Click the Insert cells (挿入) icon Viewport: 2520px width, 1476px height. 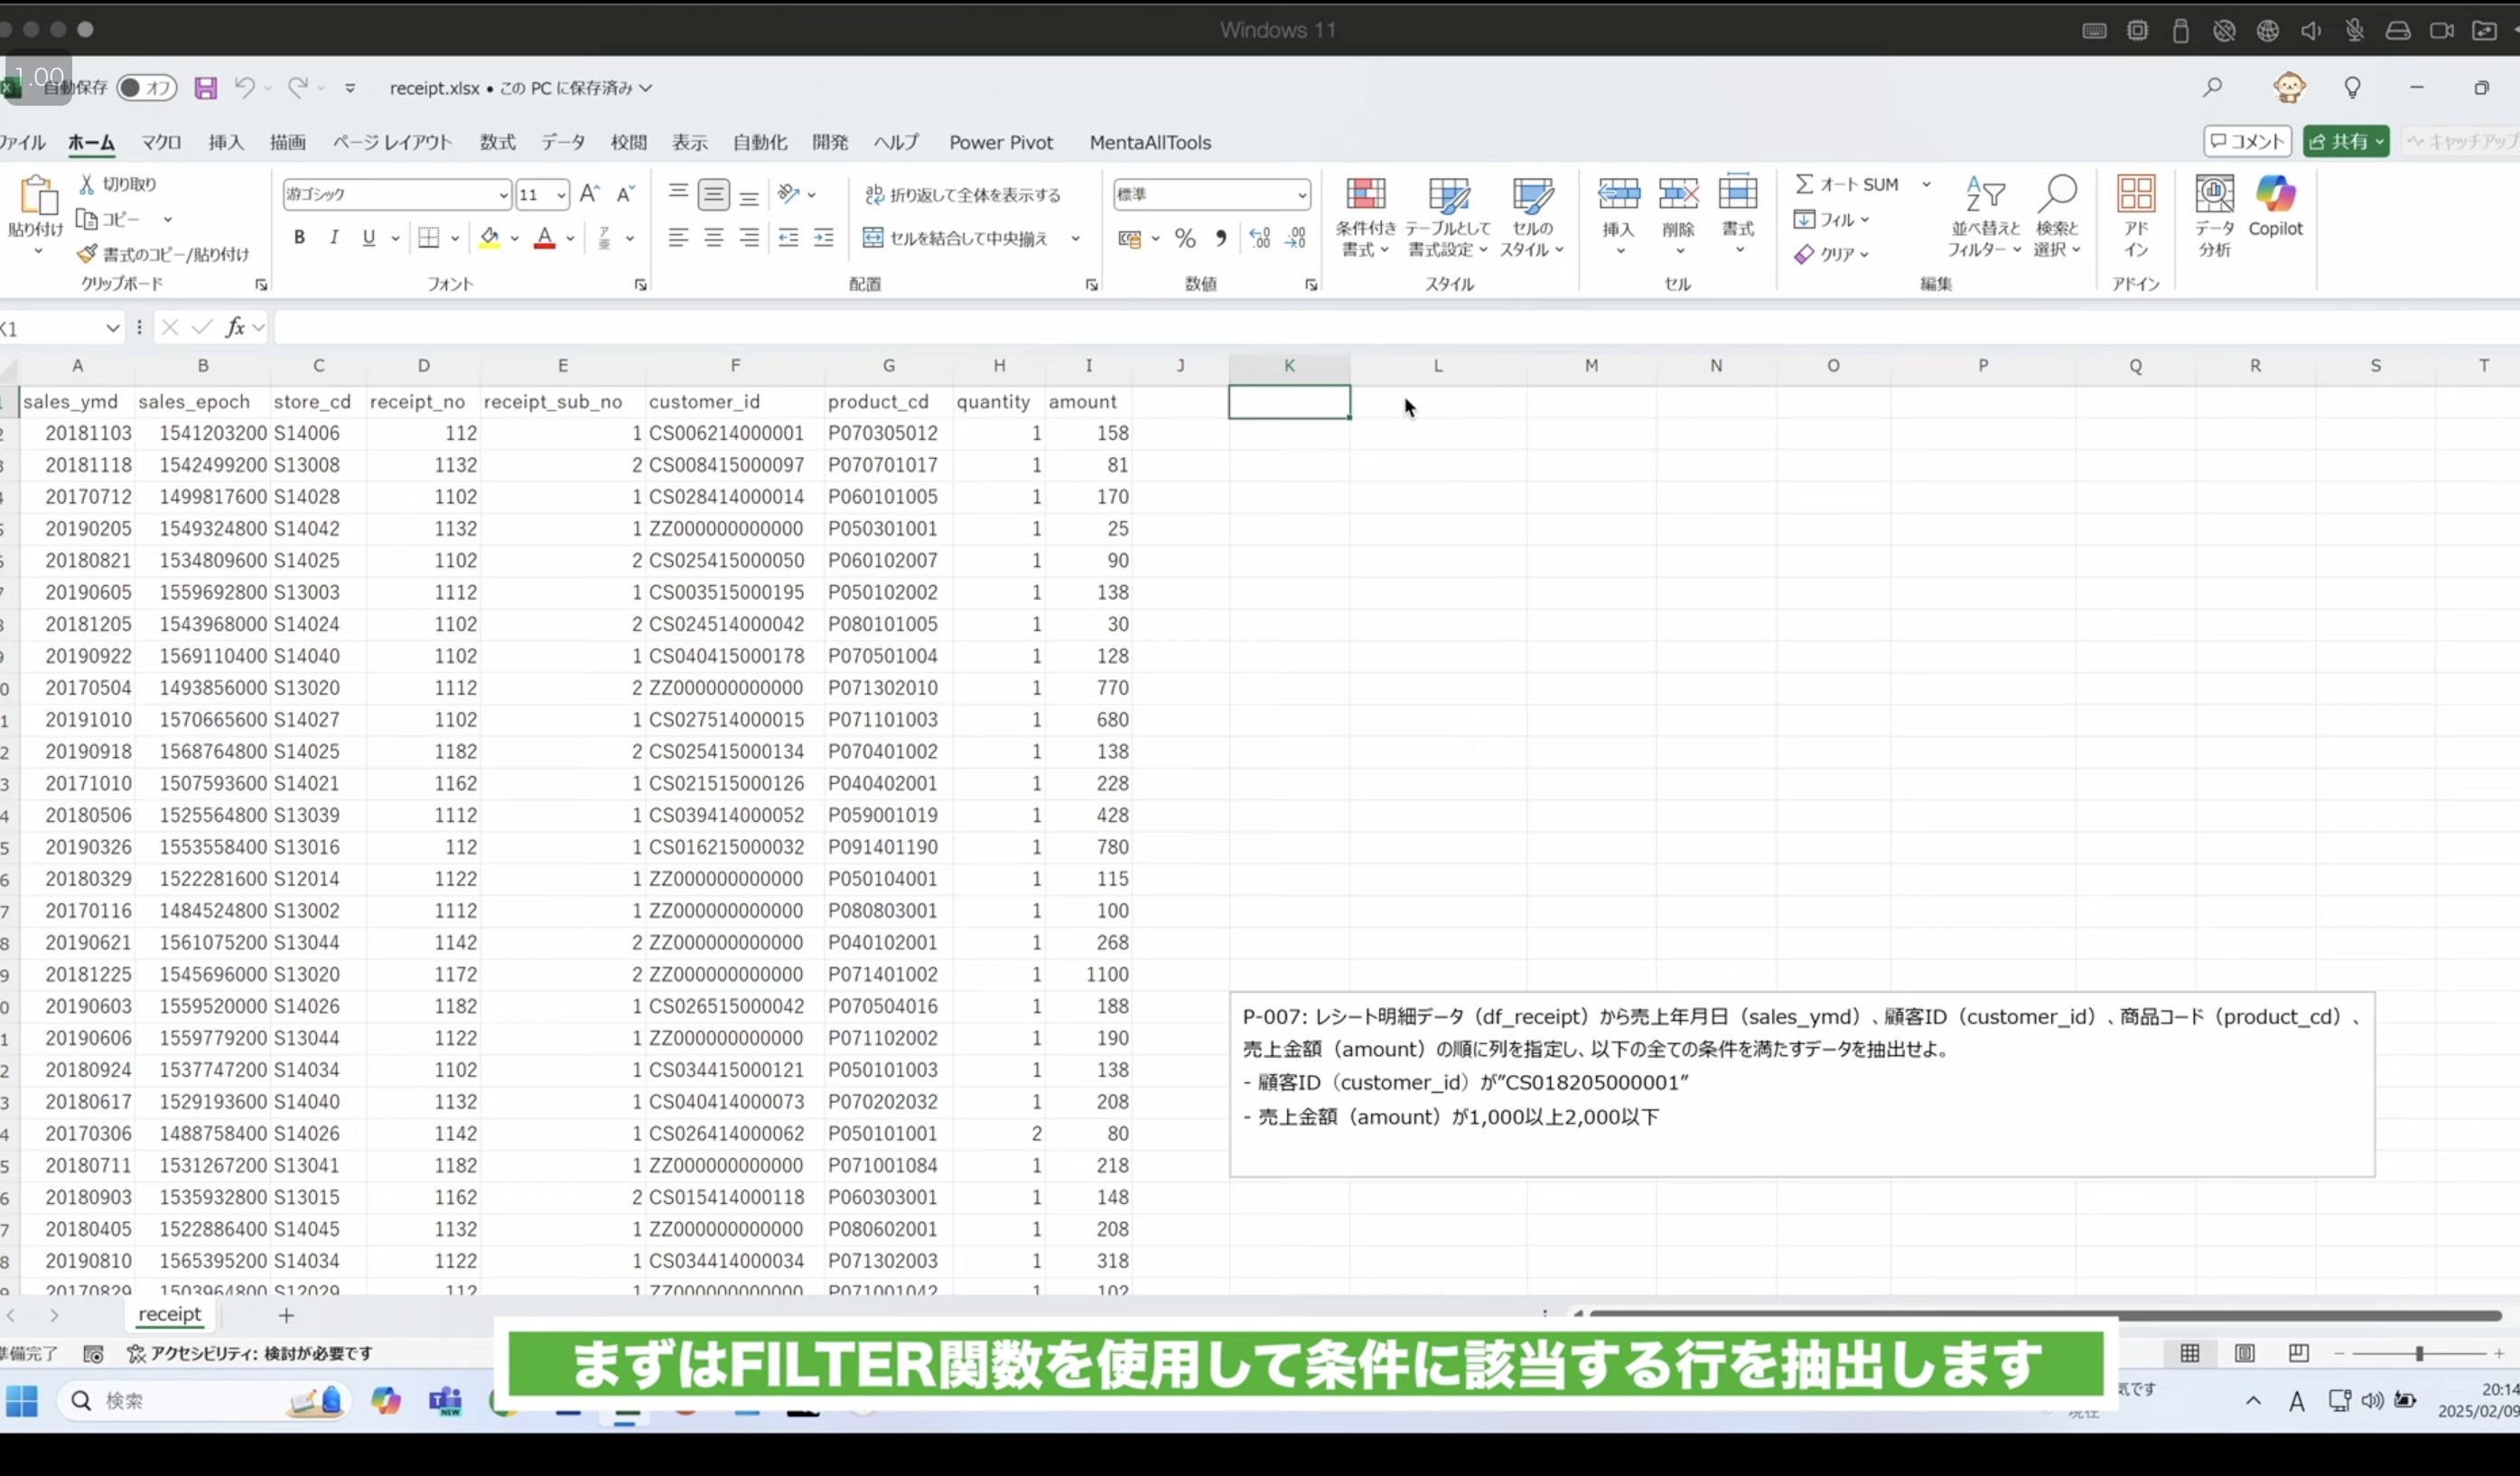1619,194
